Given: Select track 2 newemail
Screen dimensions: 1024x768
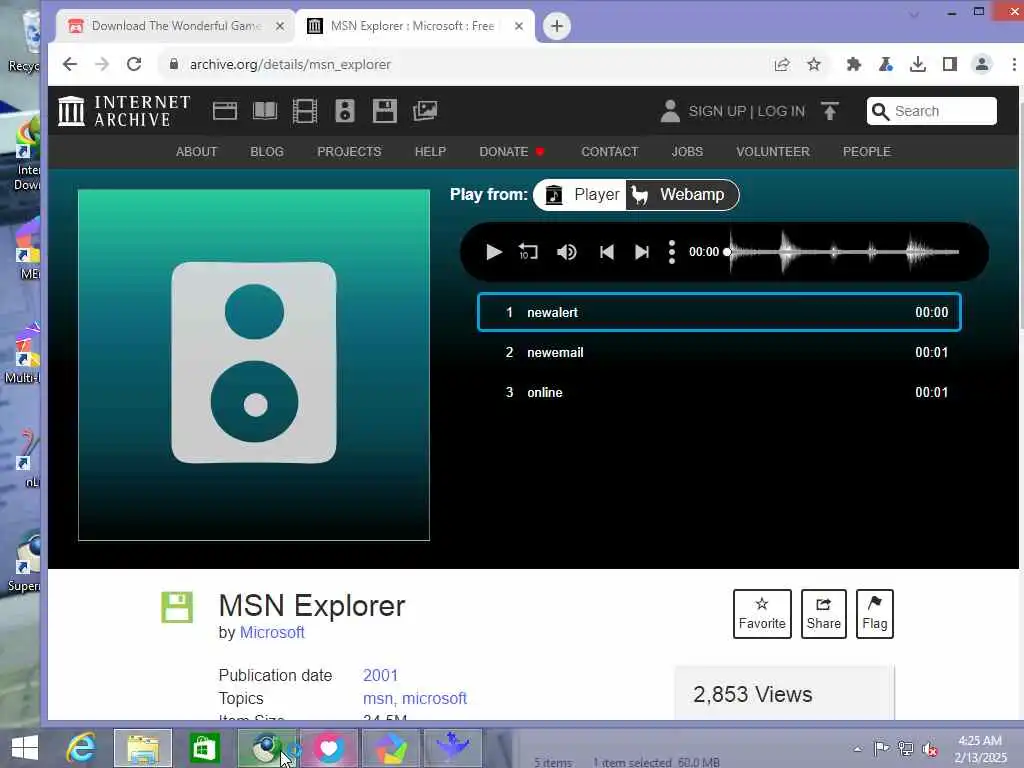Looking at the screenshot, I should coord(719,353).
